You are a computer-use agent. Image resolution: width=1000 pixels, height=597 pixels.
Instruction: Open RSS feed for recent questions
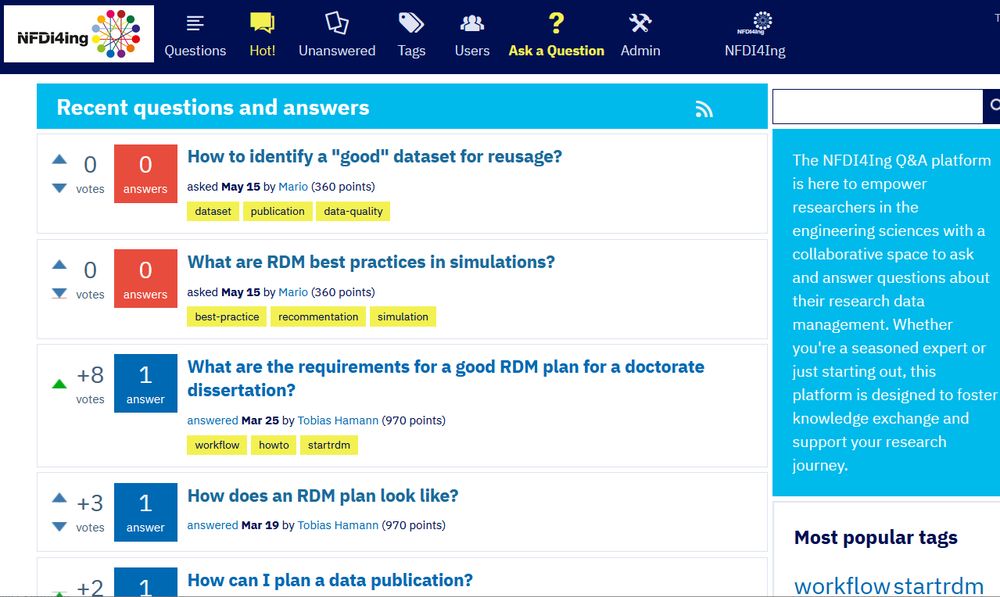704,109
